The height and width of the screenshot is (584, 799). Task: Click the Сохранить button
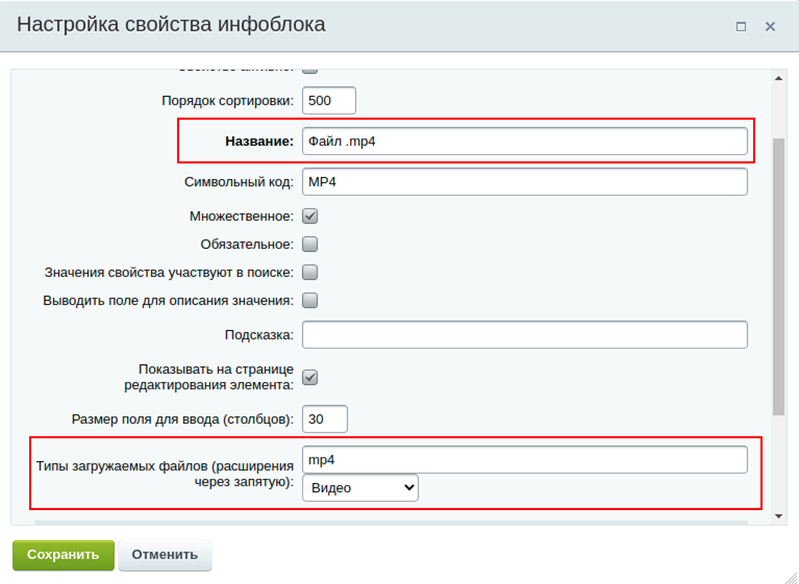tap(63, 554)
